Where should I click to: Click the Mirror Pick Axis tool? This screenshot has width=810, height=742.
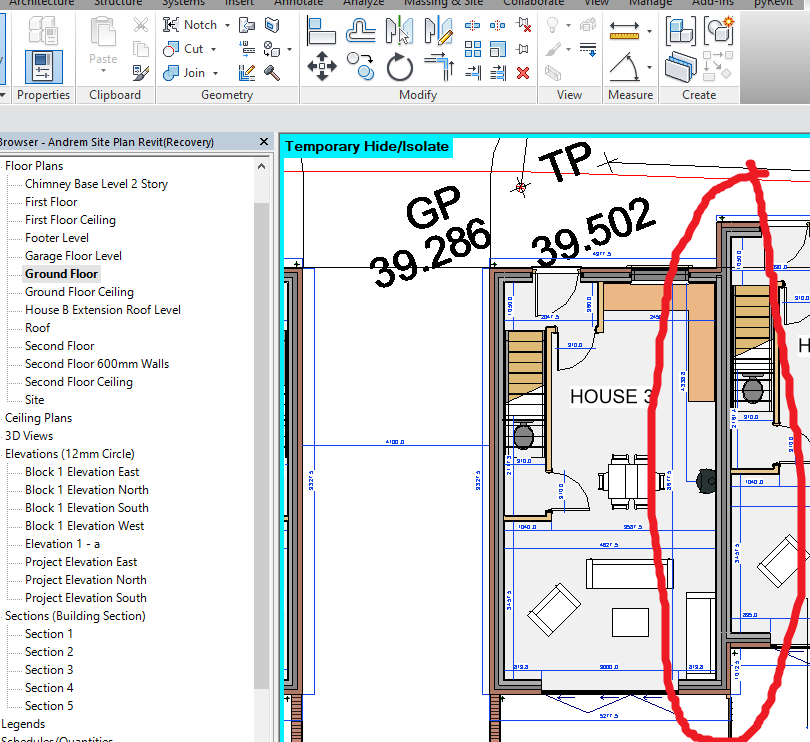(x=400, y=31)
